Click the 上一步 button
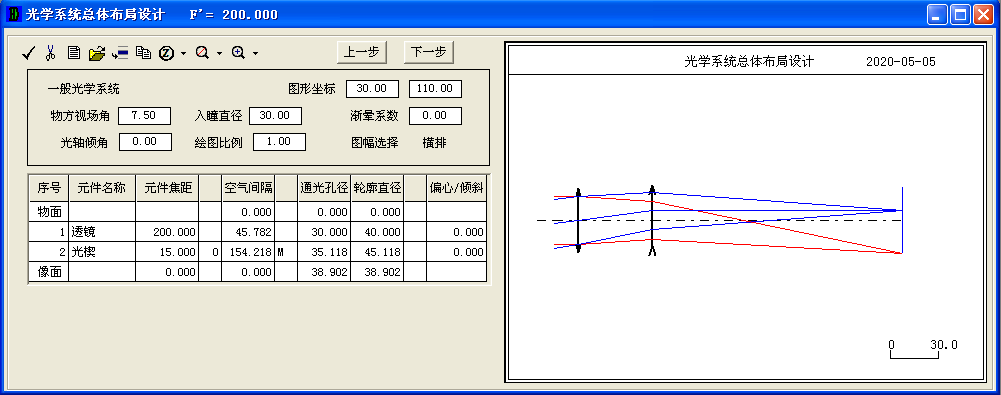Viewport: 1001px width, 395px height. 362,53
